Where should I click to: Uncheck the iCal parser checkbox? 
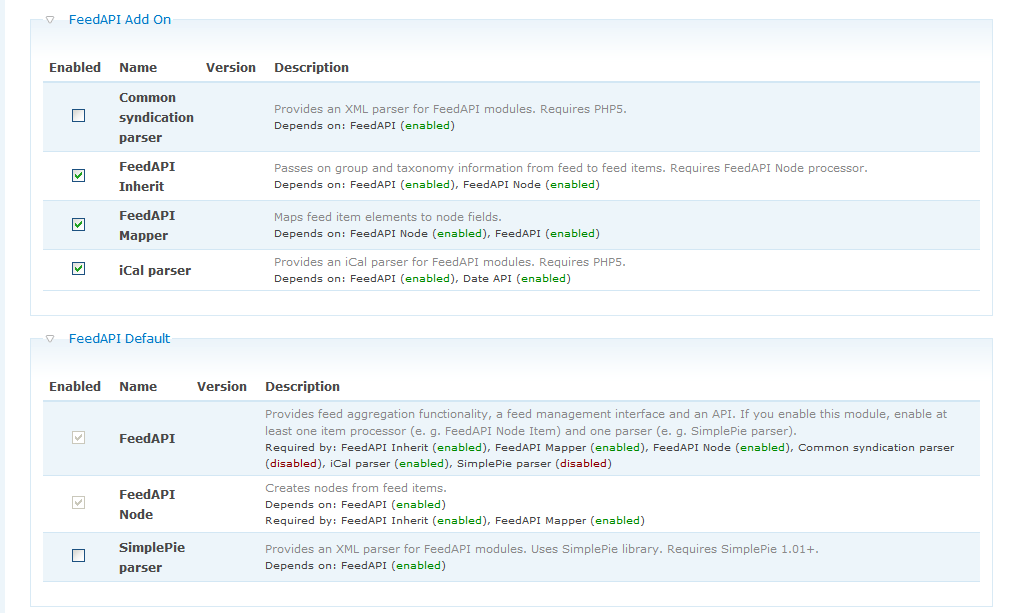pos(79,269)
